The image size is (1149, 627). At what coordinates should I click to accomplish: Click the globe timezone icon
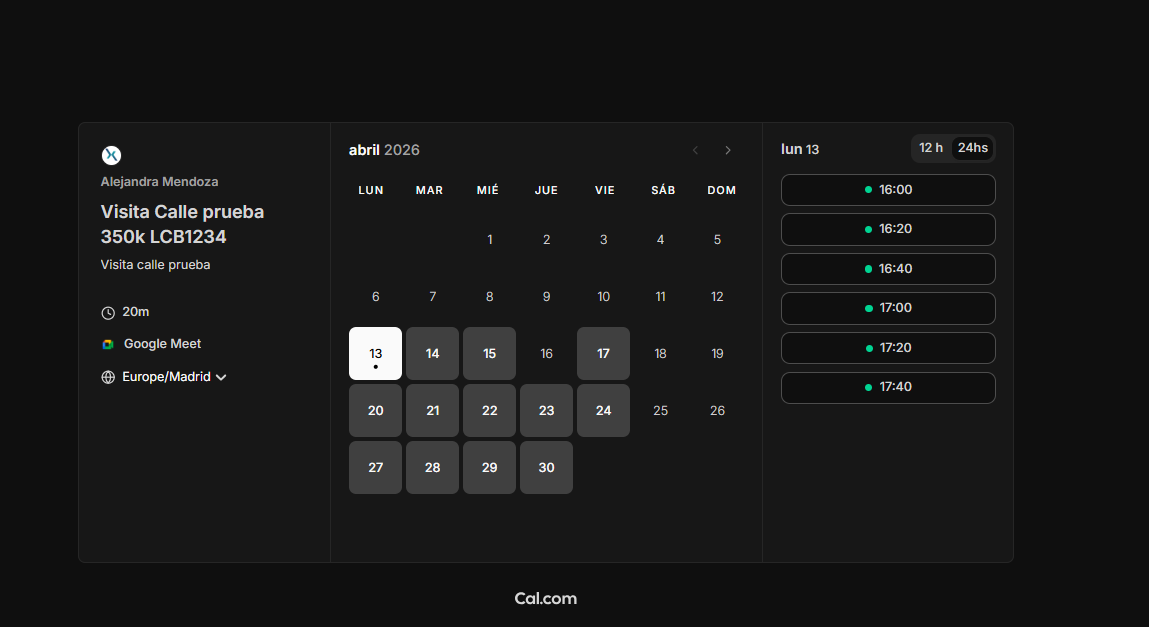108,378
